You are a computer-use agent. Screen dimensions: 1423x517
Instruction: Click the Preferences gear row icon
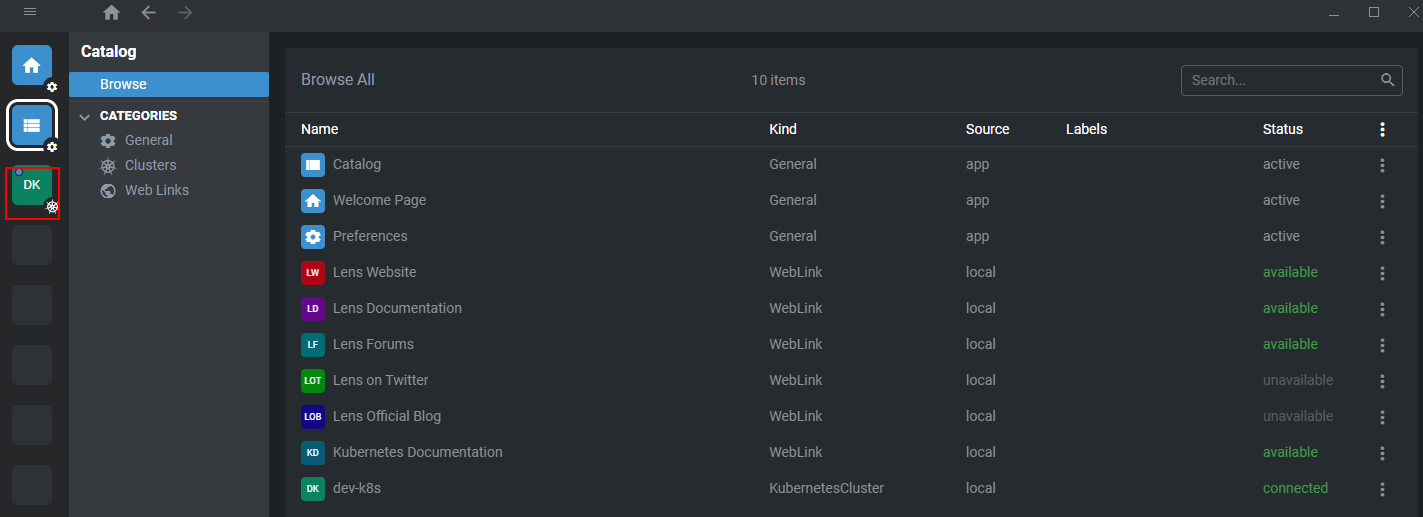coord(313,236)
